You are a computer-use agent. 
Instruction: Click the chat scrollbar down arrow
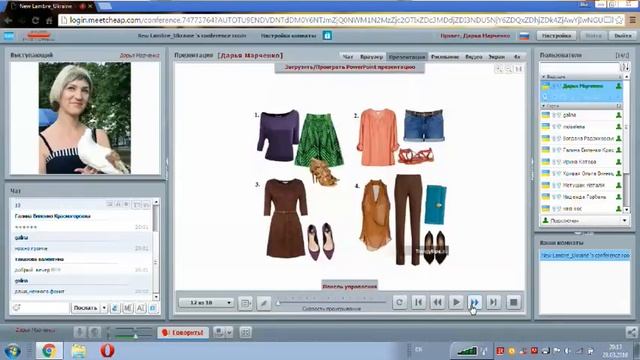click(156, 297)
